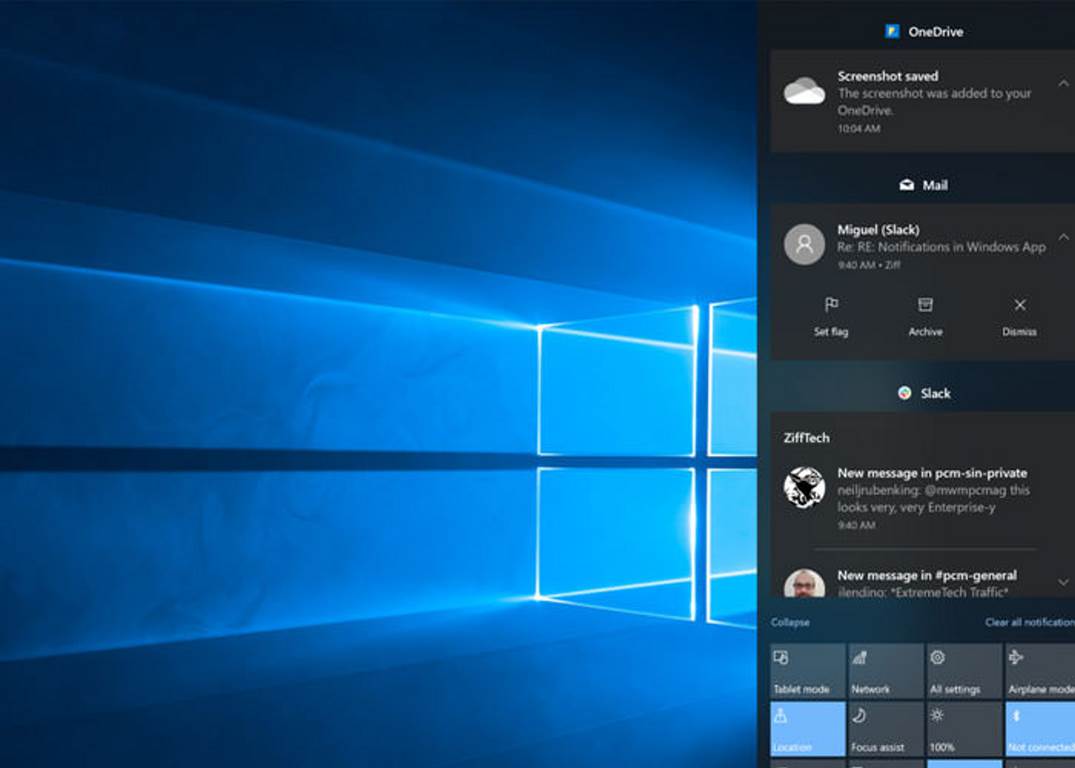Click neiljrubenking's avatar in the Slack notification
This screenshot has width=1075, height=768.
[804, 487]
